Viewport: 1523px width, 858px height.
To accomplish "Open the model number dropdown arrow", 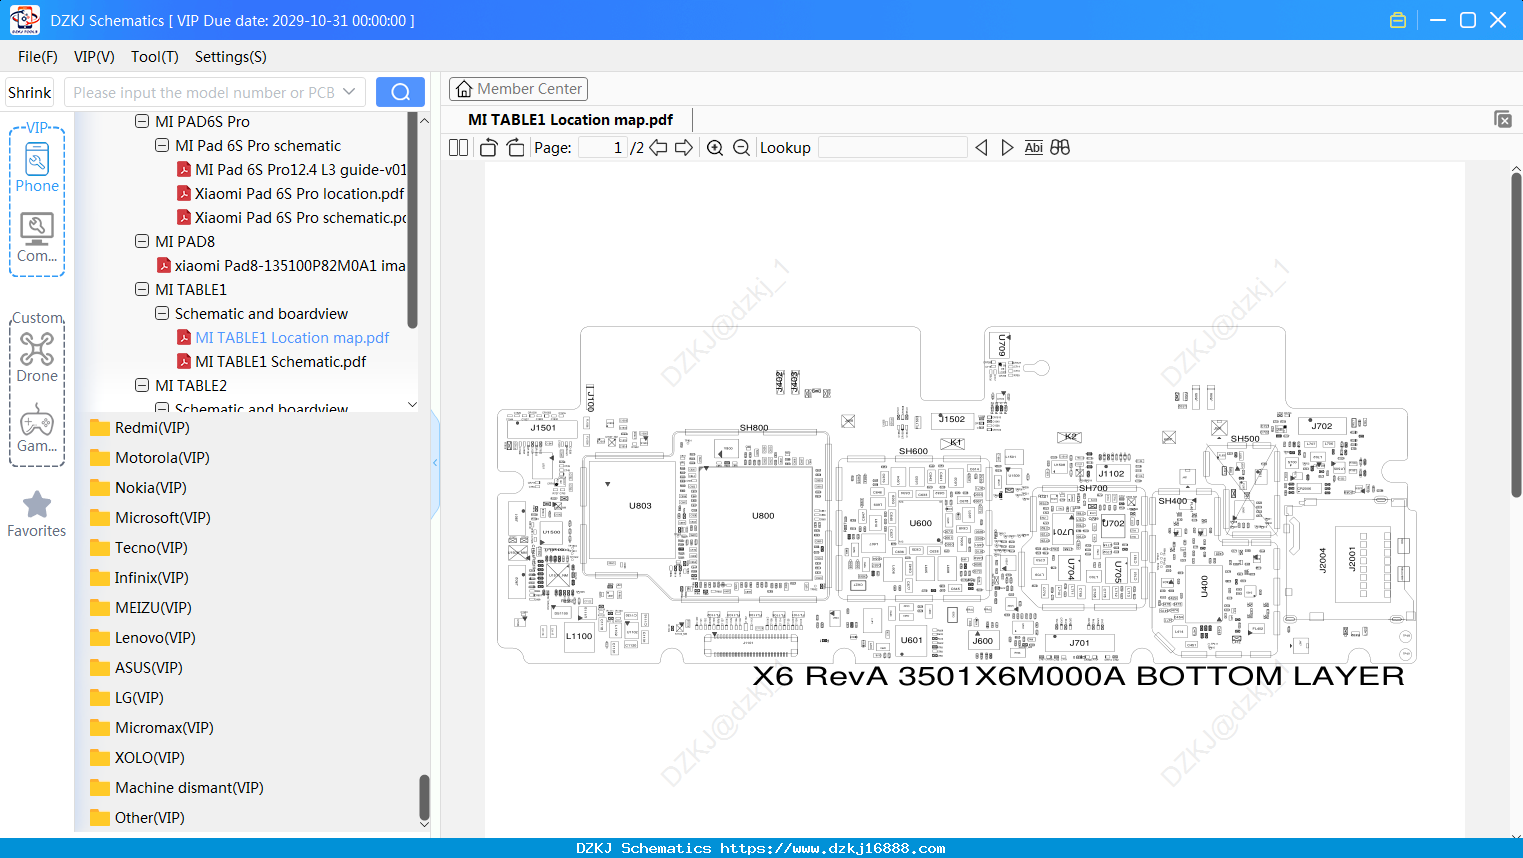I will (349, 92).
